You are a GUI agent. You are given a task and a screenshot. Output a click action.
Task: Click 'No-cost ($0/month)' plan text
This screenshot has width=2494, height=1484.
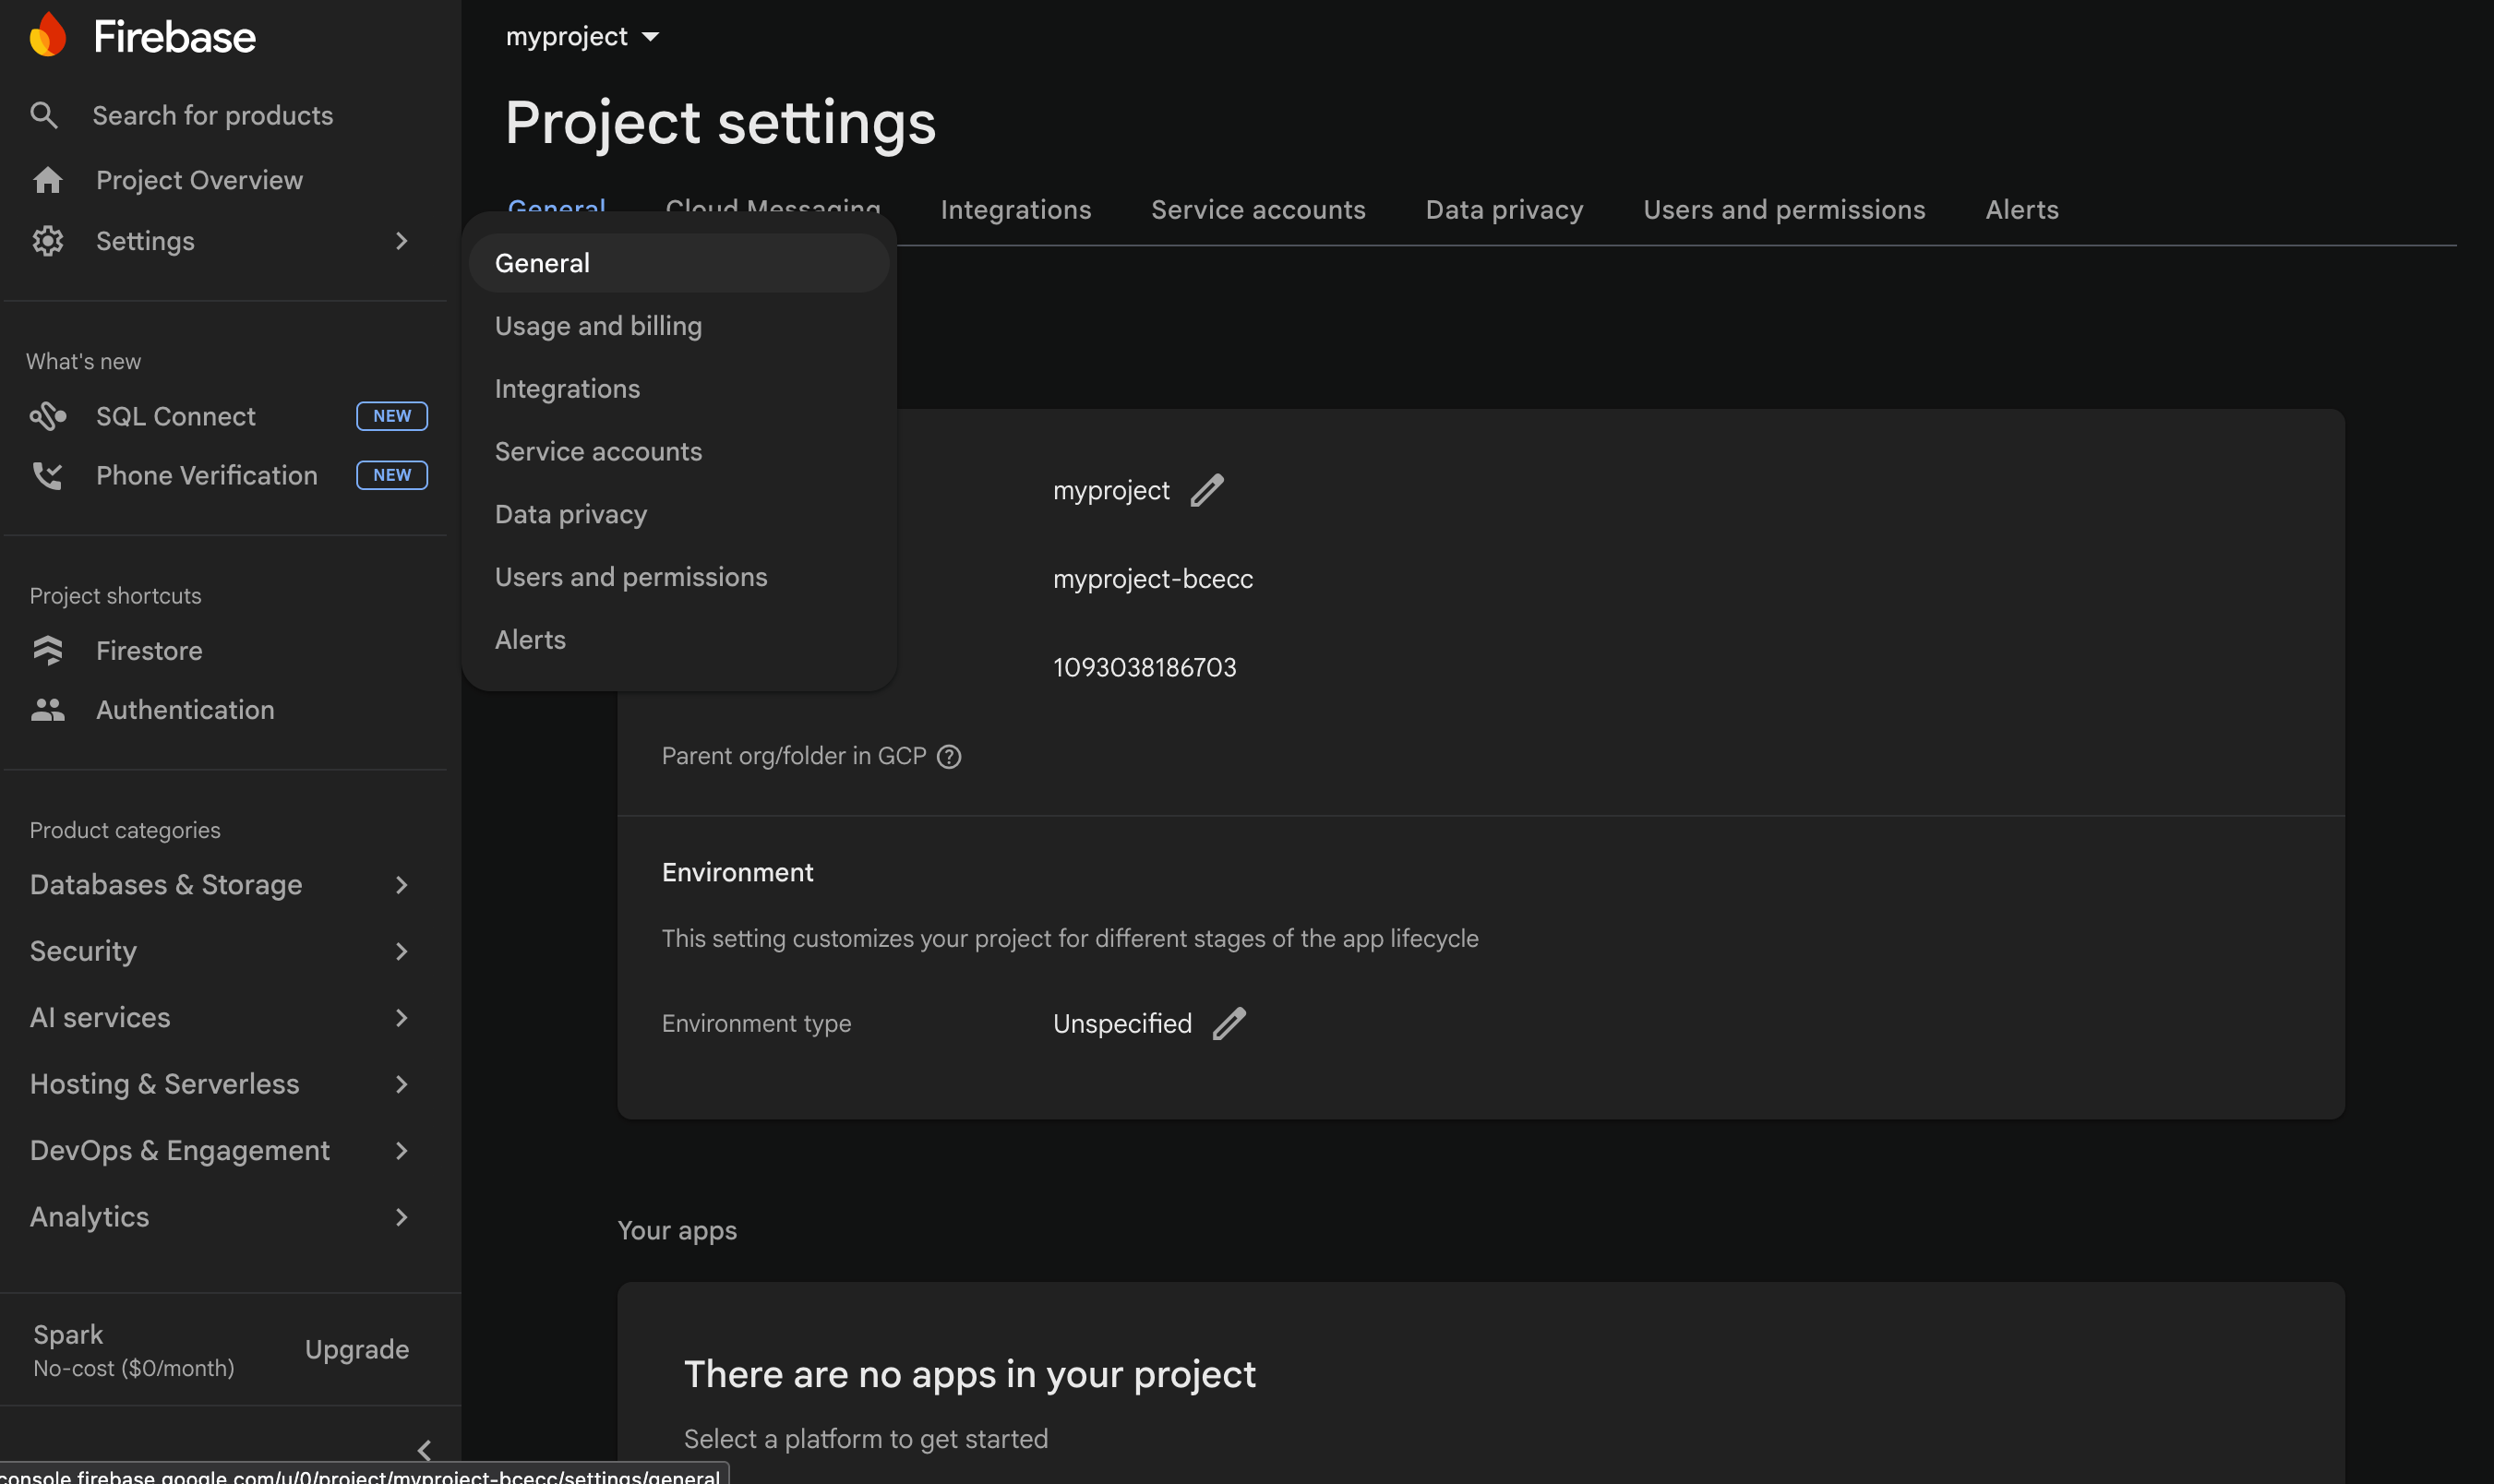[134, 1368]
